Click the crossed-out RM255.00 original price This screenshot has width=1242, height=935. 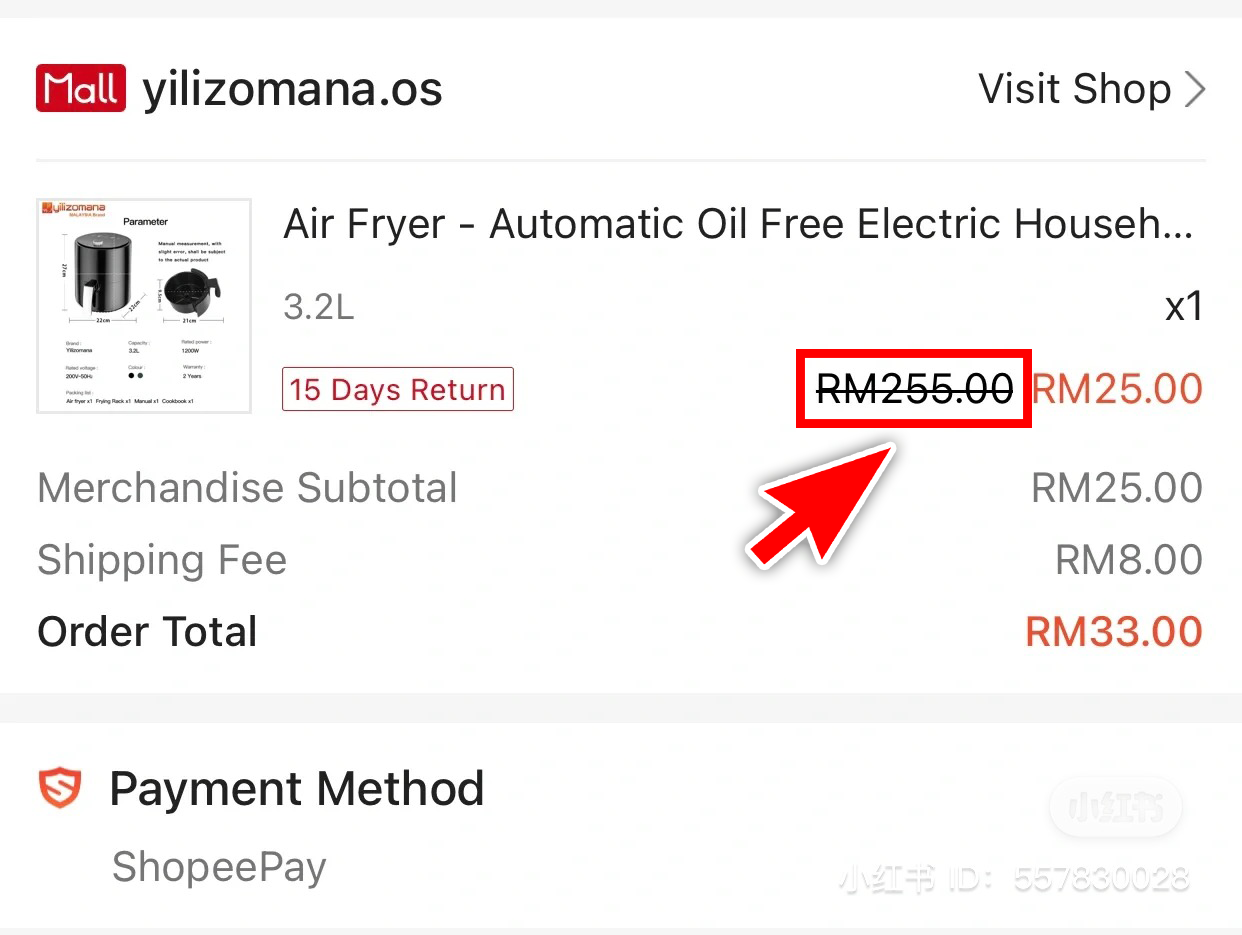(914, 388)
